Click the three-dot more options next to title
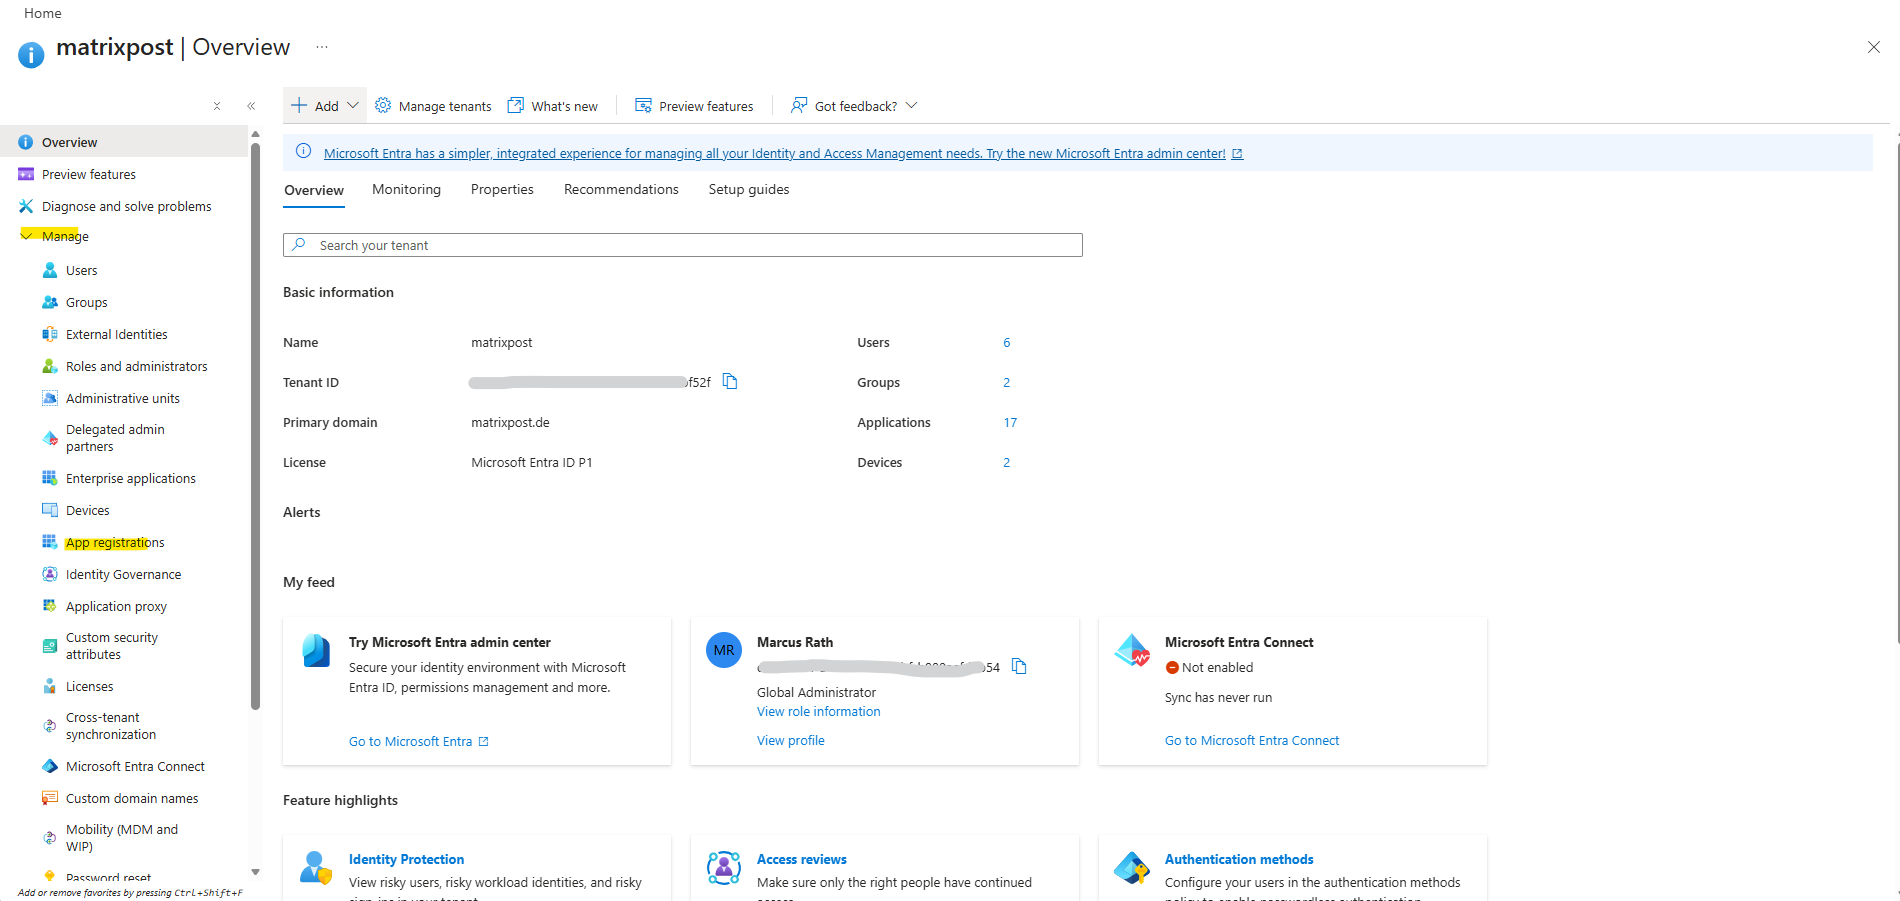This screenshot has width=1900, height=901. click(x=321, y=47)
